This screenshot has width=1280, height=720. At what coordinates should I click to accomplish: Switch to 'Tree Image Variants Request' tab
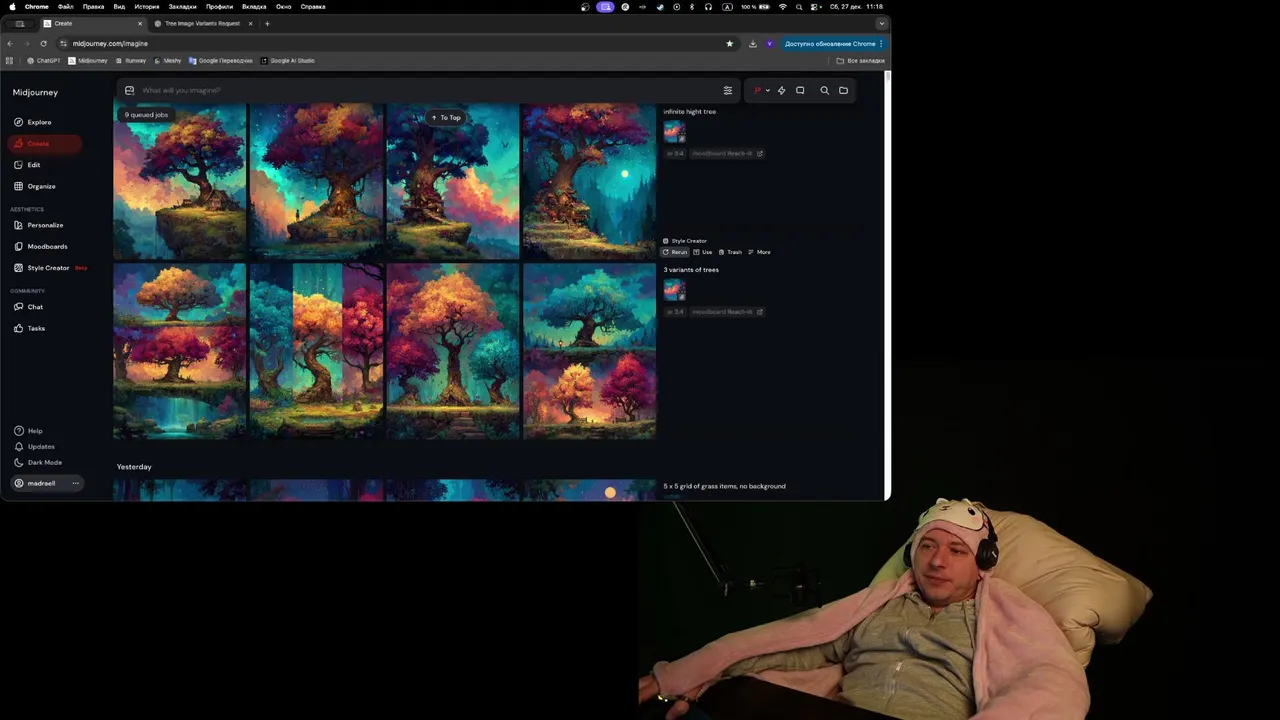pyautogui.click(x=203, y=23)
